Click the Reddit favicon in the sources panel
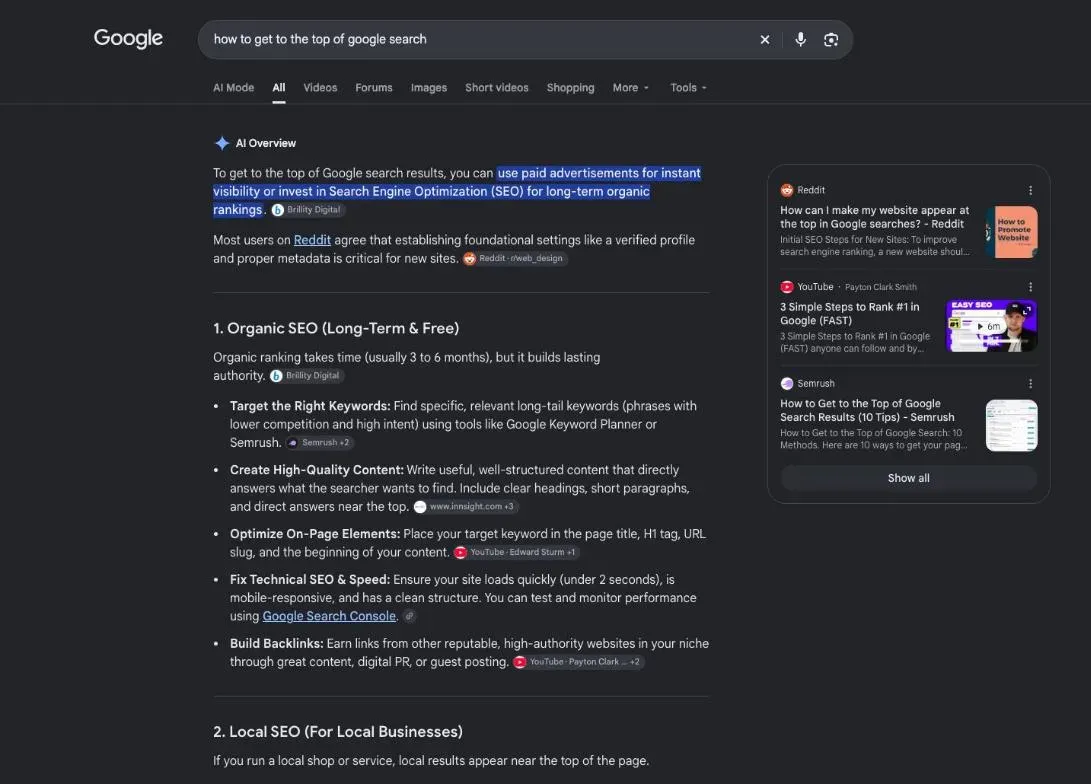Image resolution: width=1091 pixels, height=784 pixels. [787, 190]
